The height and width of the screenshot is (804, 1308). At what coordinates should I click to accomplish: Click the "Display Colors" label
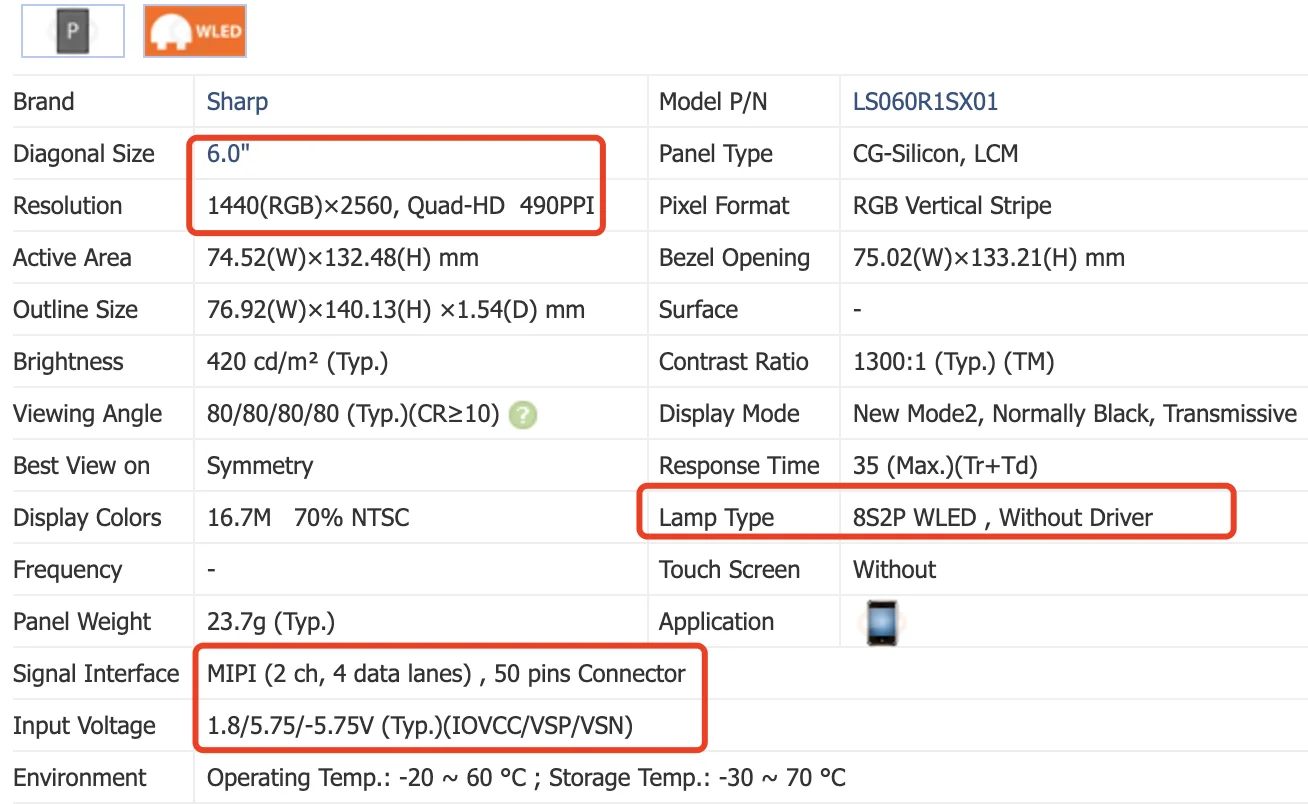tap(87, 518)
